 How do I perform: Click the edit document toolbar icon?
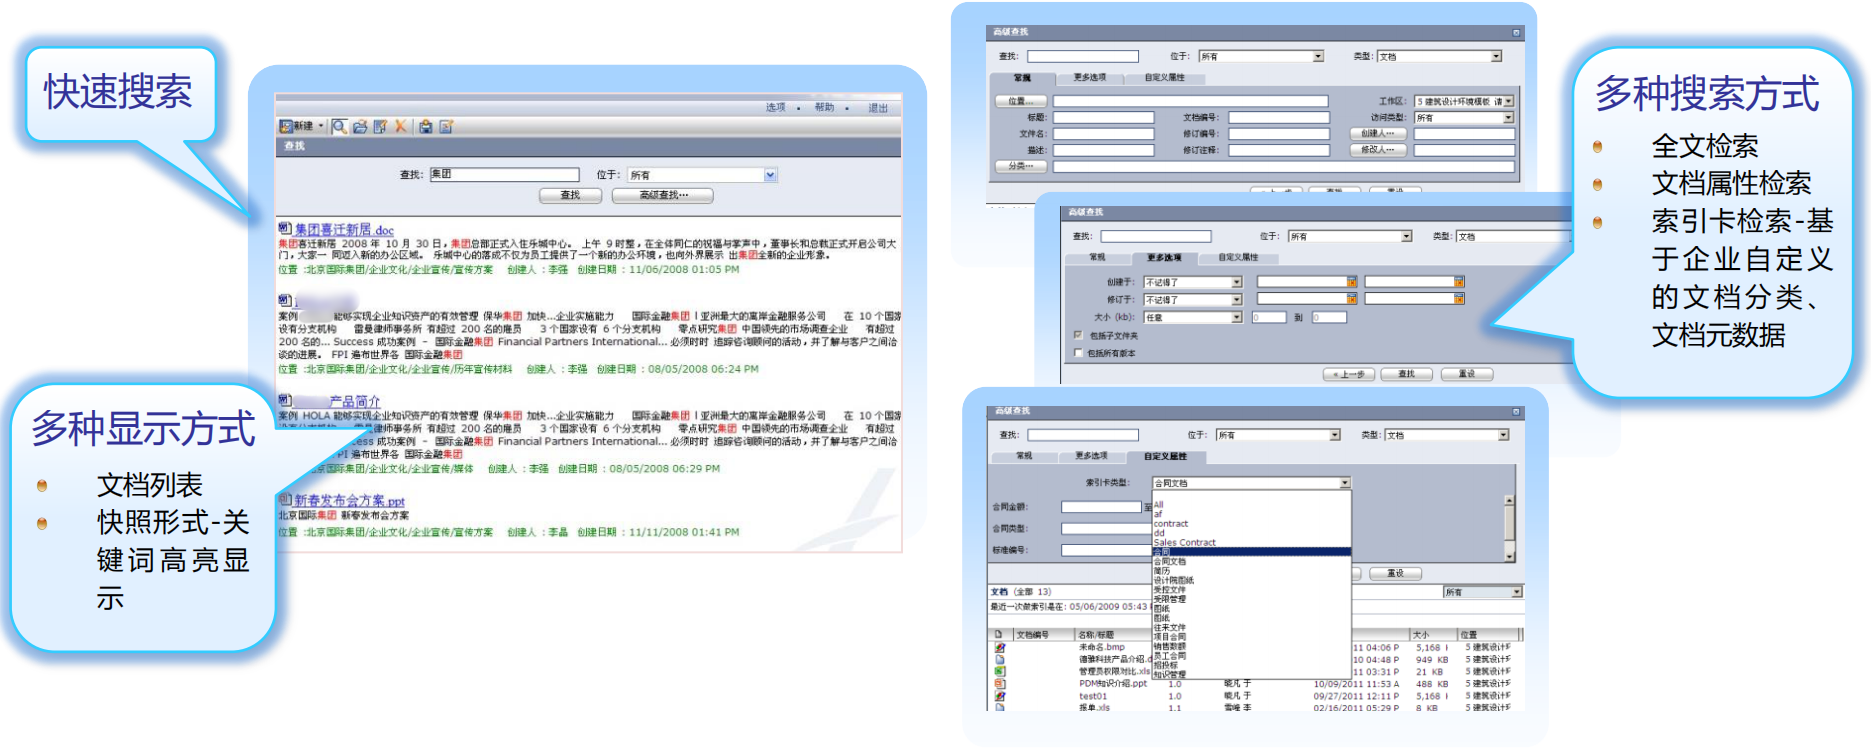[380, 126]
